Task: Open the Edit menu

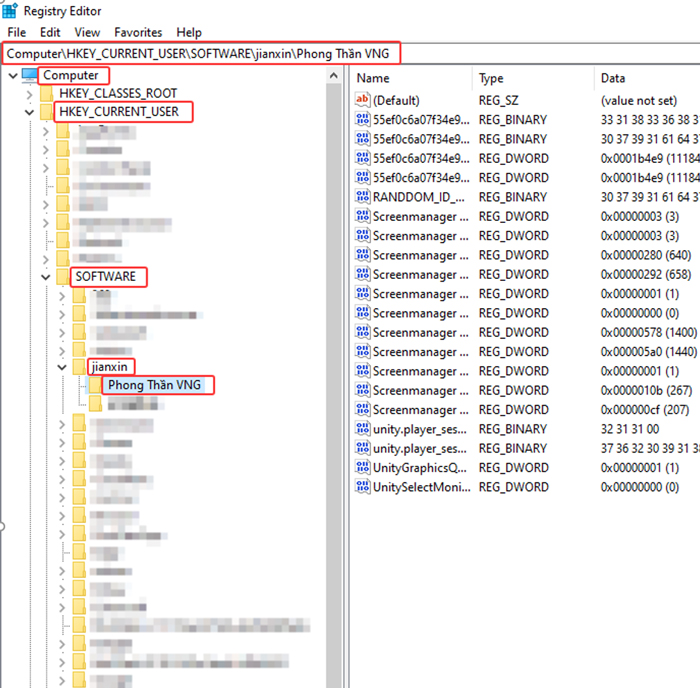Action: (x=50, y=32)
